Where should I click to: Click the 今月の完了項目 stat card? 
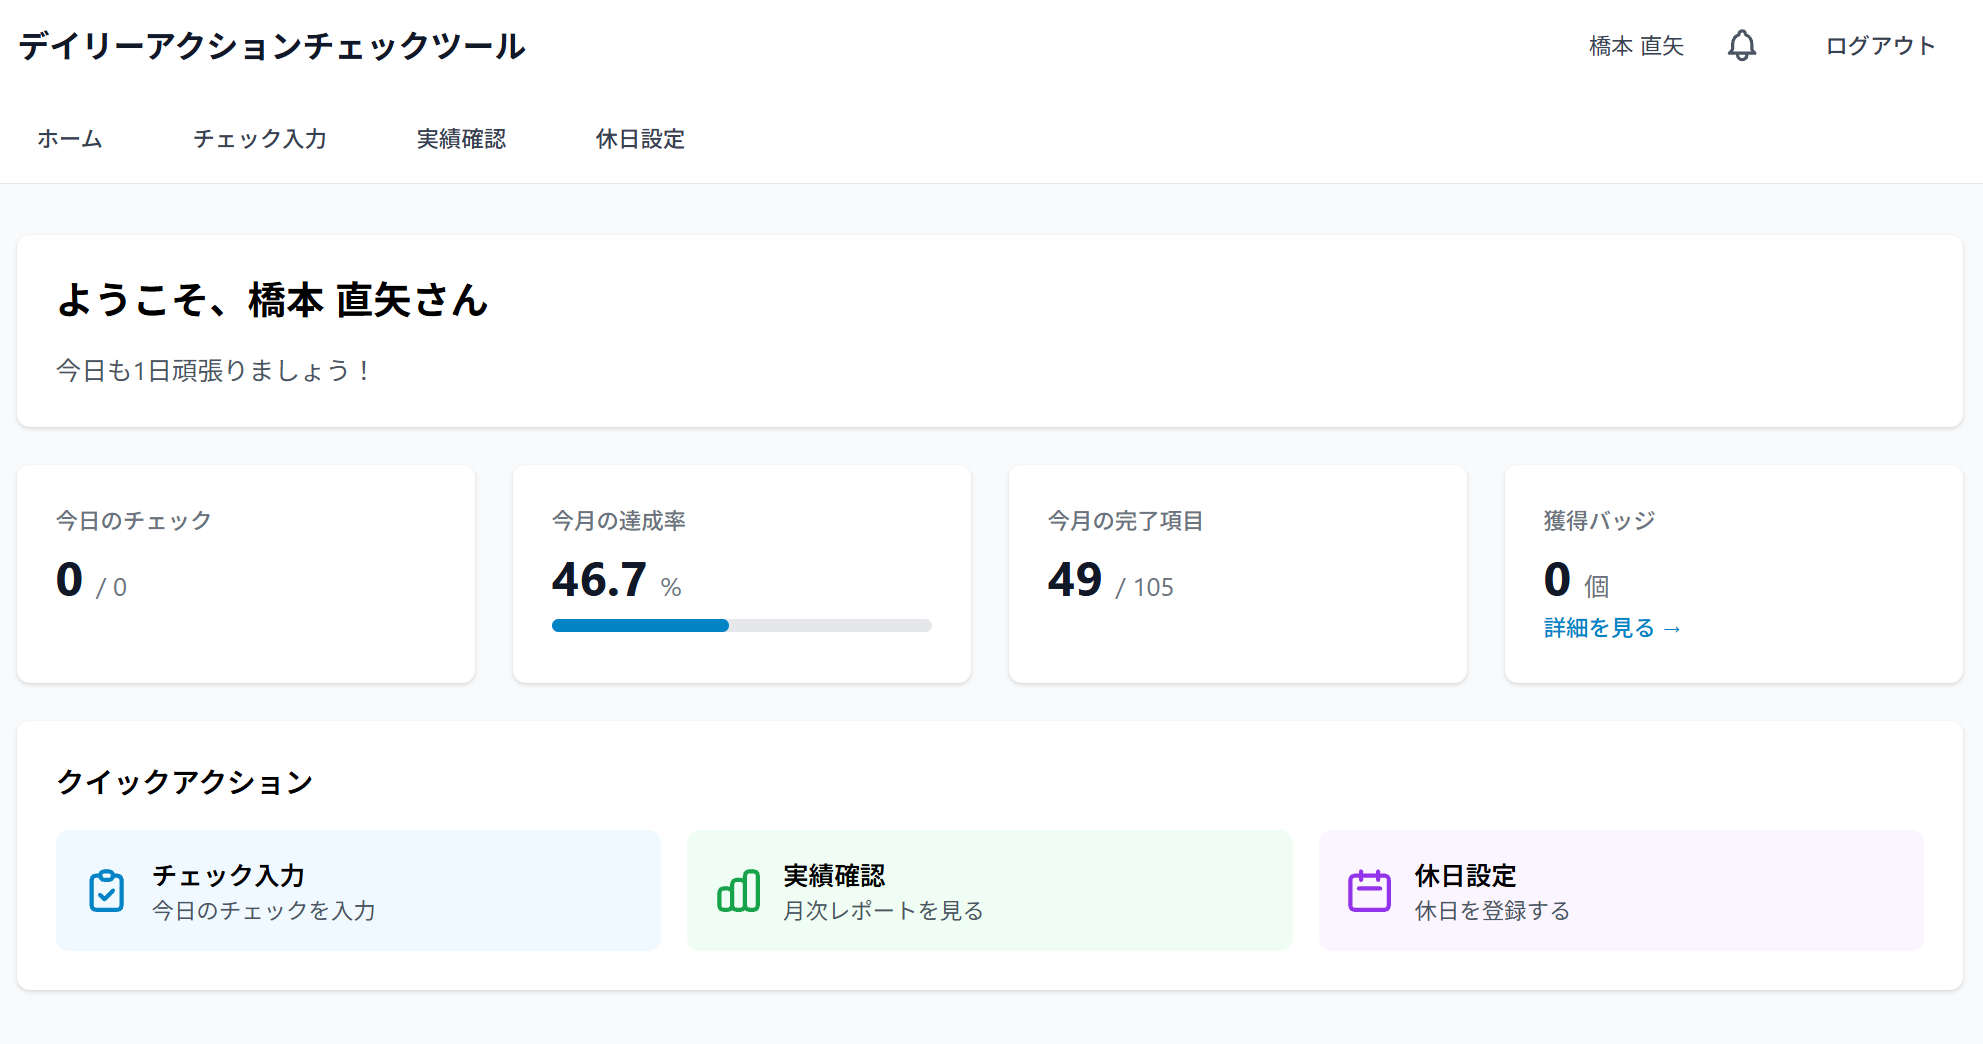(x=1237, y=574)
